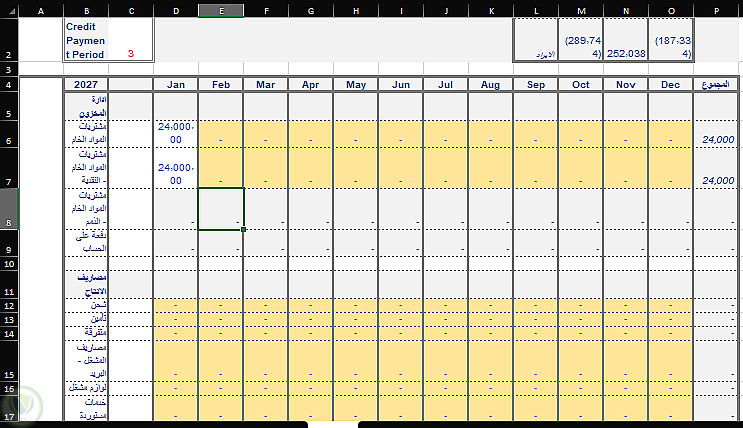
Task: Click the "May" month header cell
Action: (356, 84)
